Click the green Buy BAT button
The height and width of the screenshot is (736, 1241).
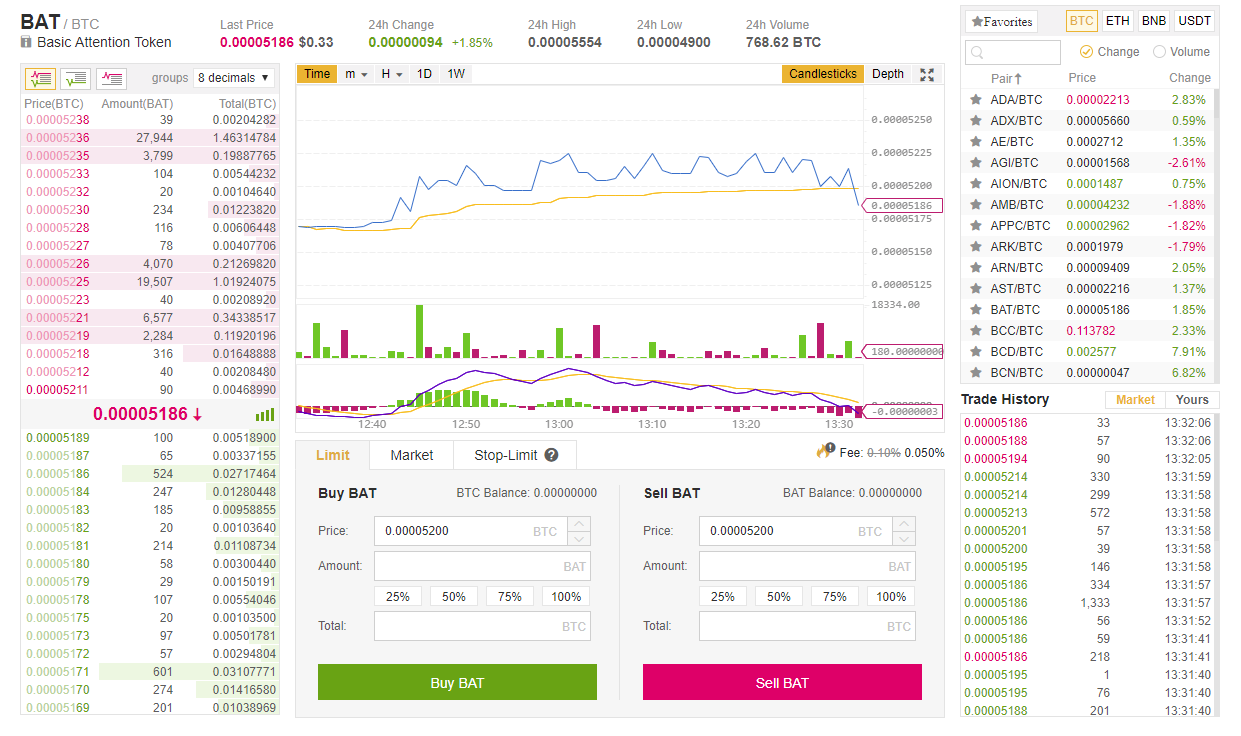click(457, 682)
